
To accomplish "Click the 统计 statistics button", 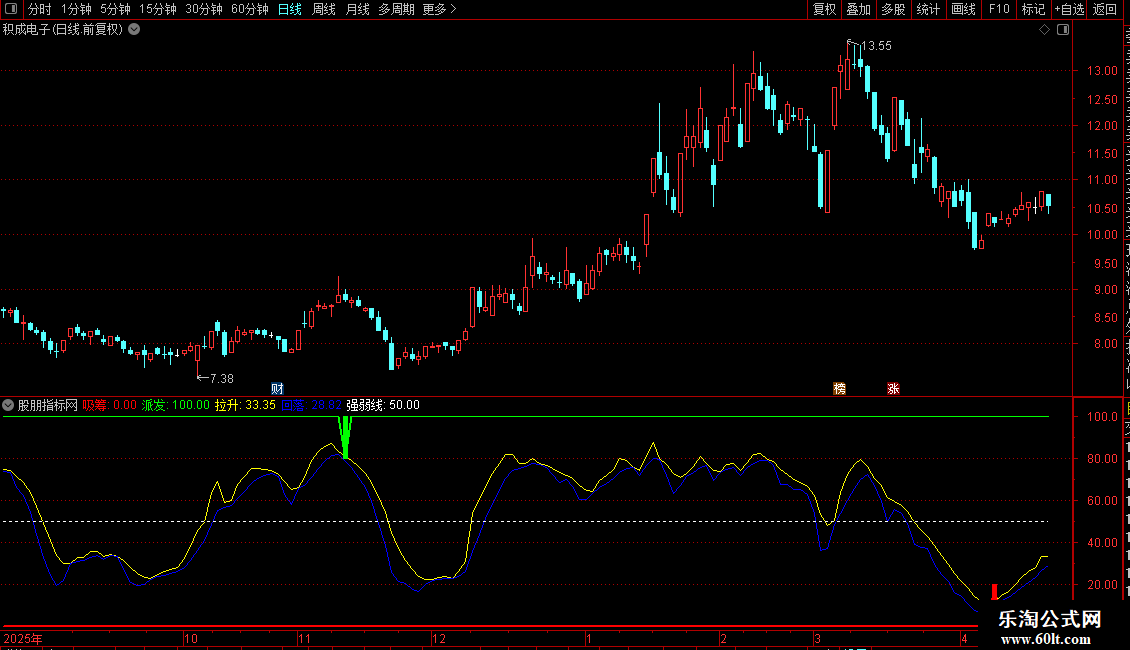I will (x=927, y=9).
